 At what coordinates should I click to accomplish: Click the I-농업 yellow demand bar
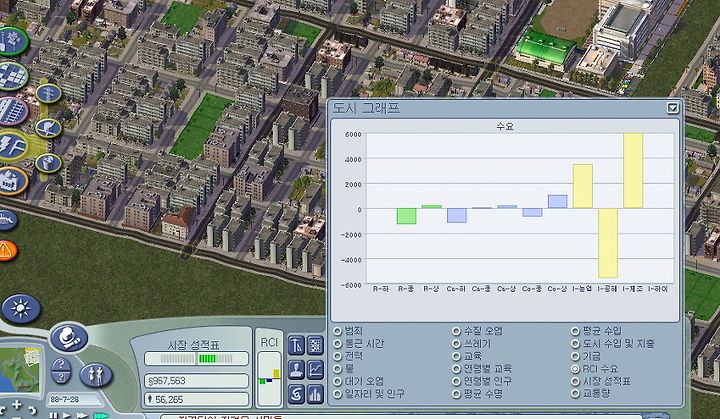(583, 186)
